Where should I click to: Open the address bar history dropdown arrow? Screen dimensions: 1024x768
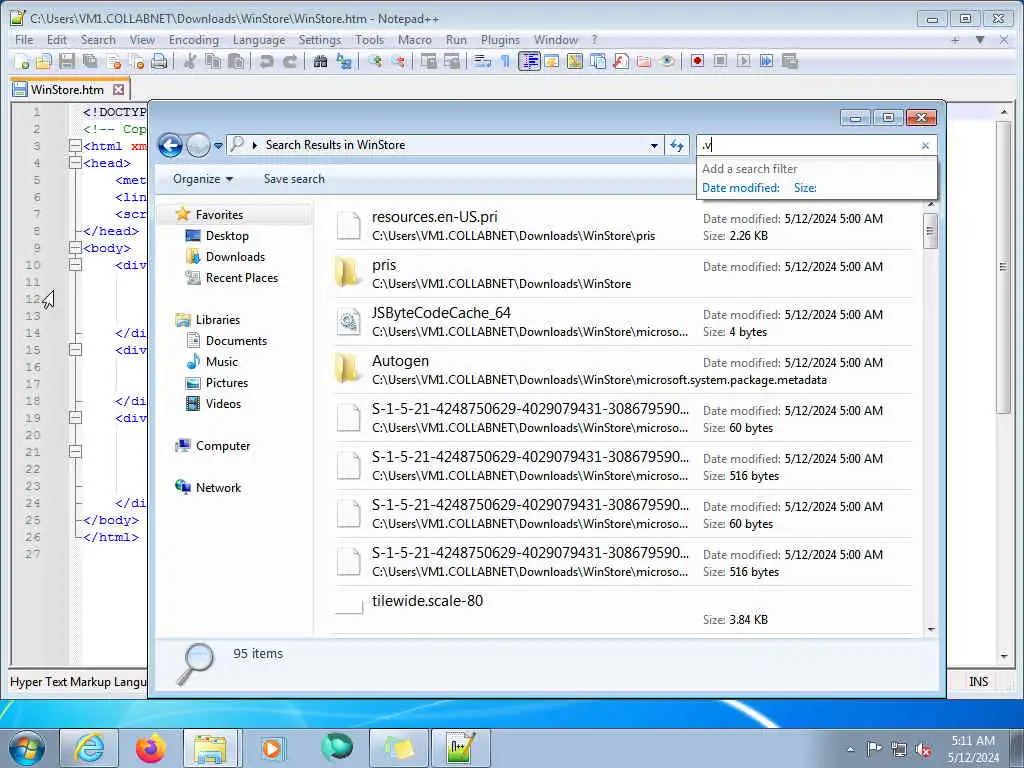tap(654, 146)
